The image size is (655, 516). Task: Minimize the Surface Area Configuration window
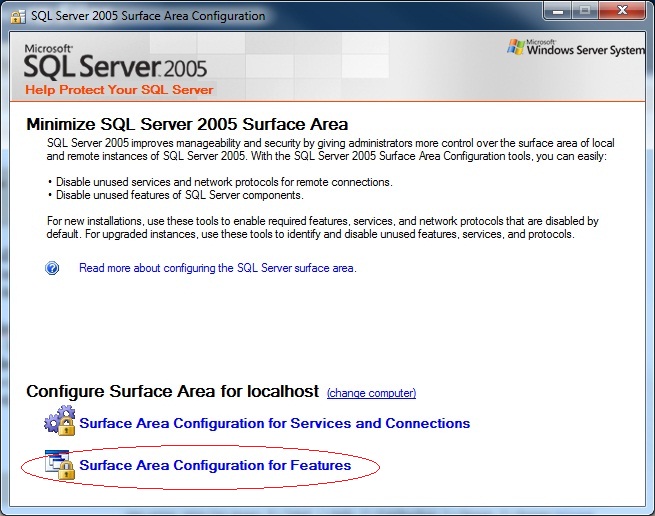coord(558,11)
